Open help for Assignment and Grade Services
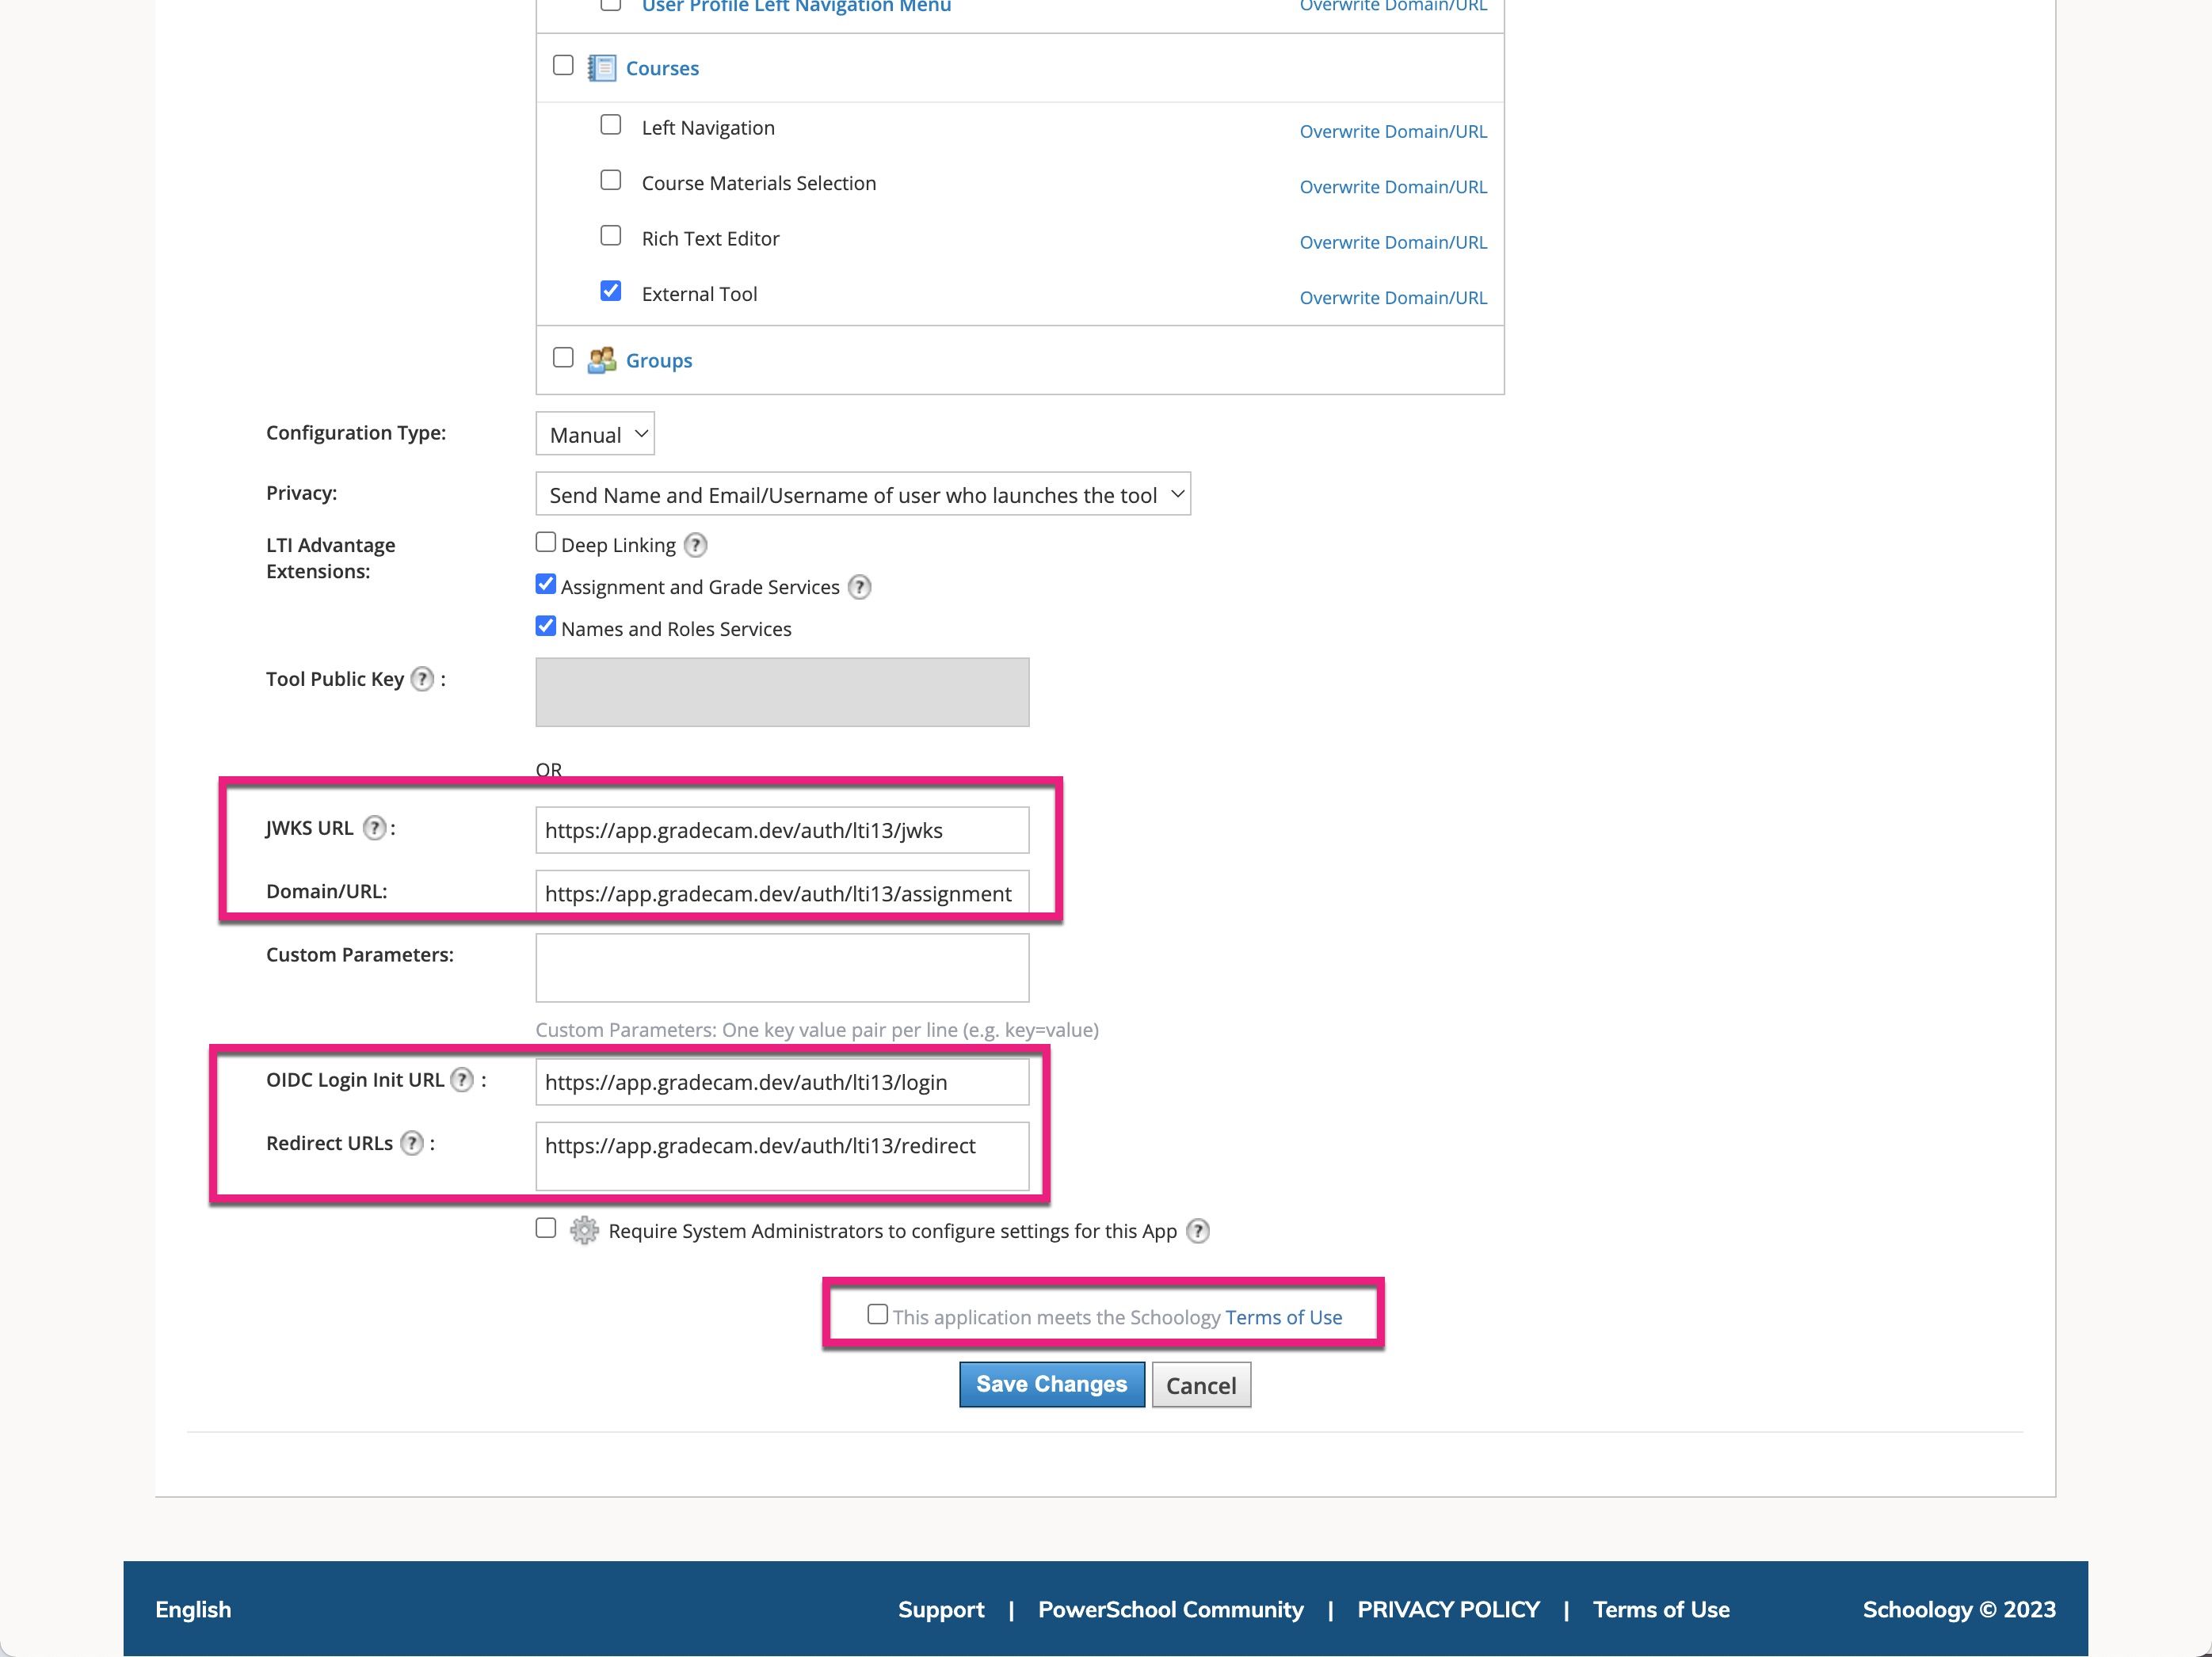This screenshot has width=2212, height=1657. (x=859, y=587)
